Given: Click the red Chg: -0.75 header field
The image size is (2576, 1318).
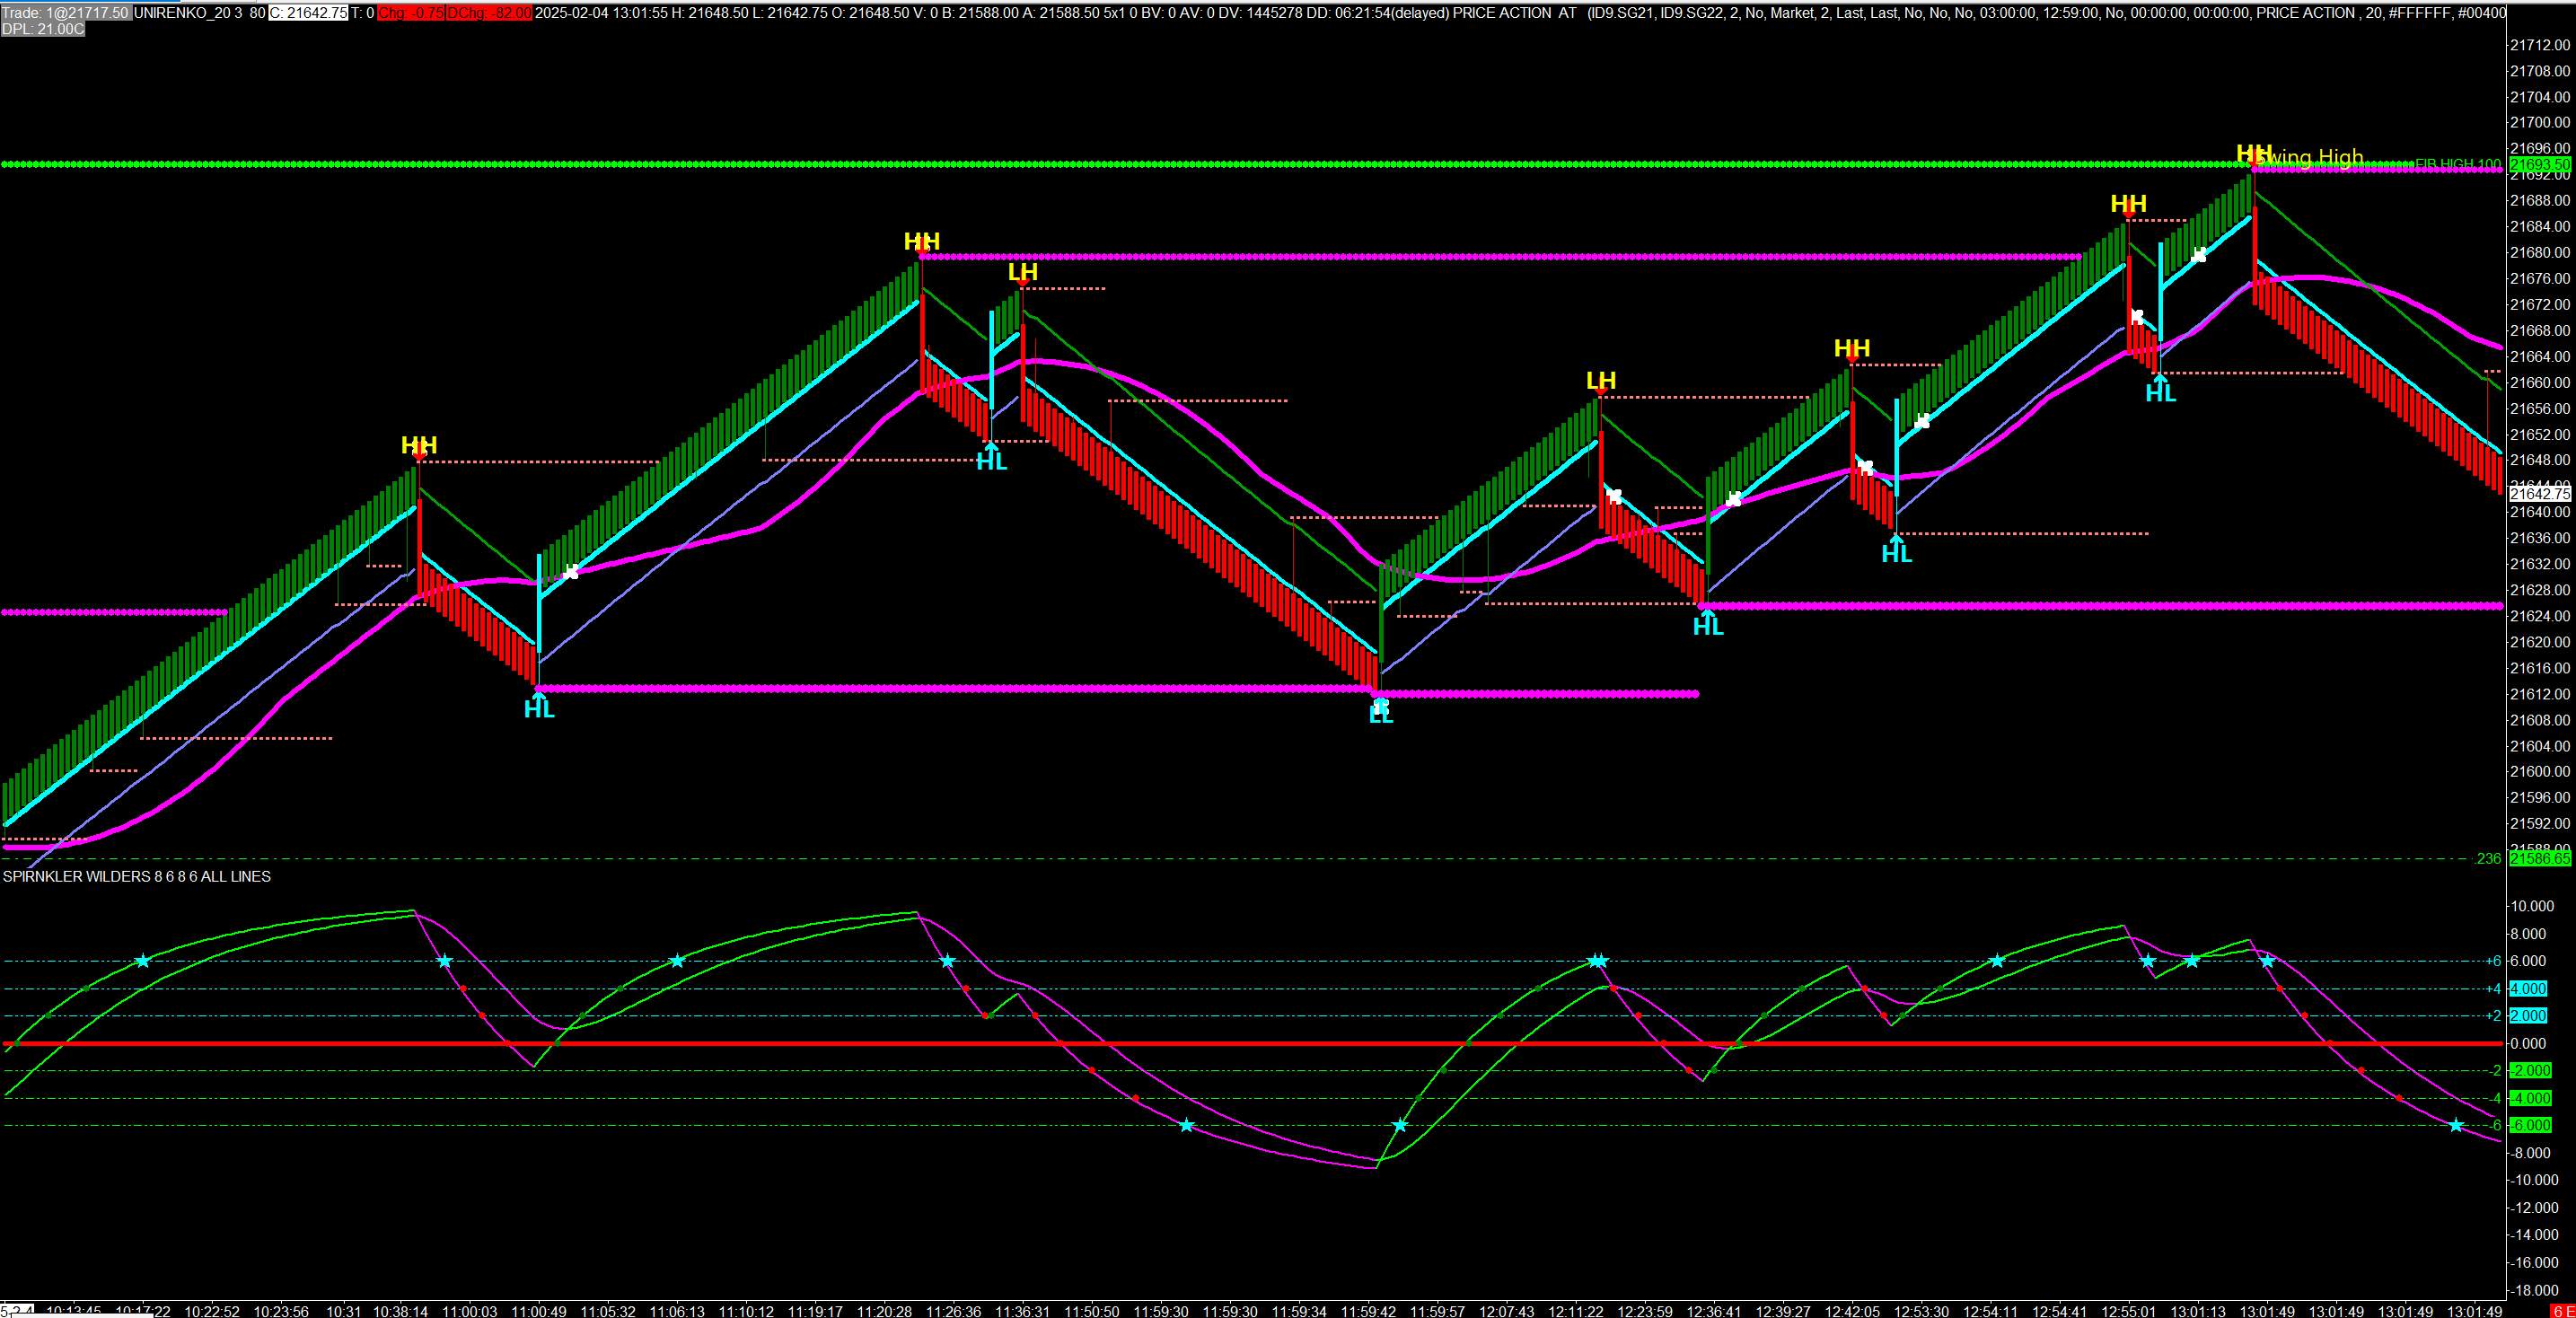Looking at the screenshot, I should [x=410, y=13].
